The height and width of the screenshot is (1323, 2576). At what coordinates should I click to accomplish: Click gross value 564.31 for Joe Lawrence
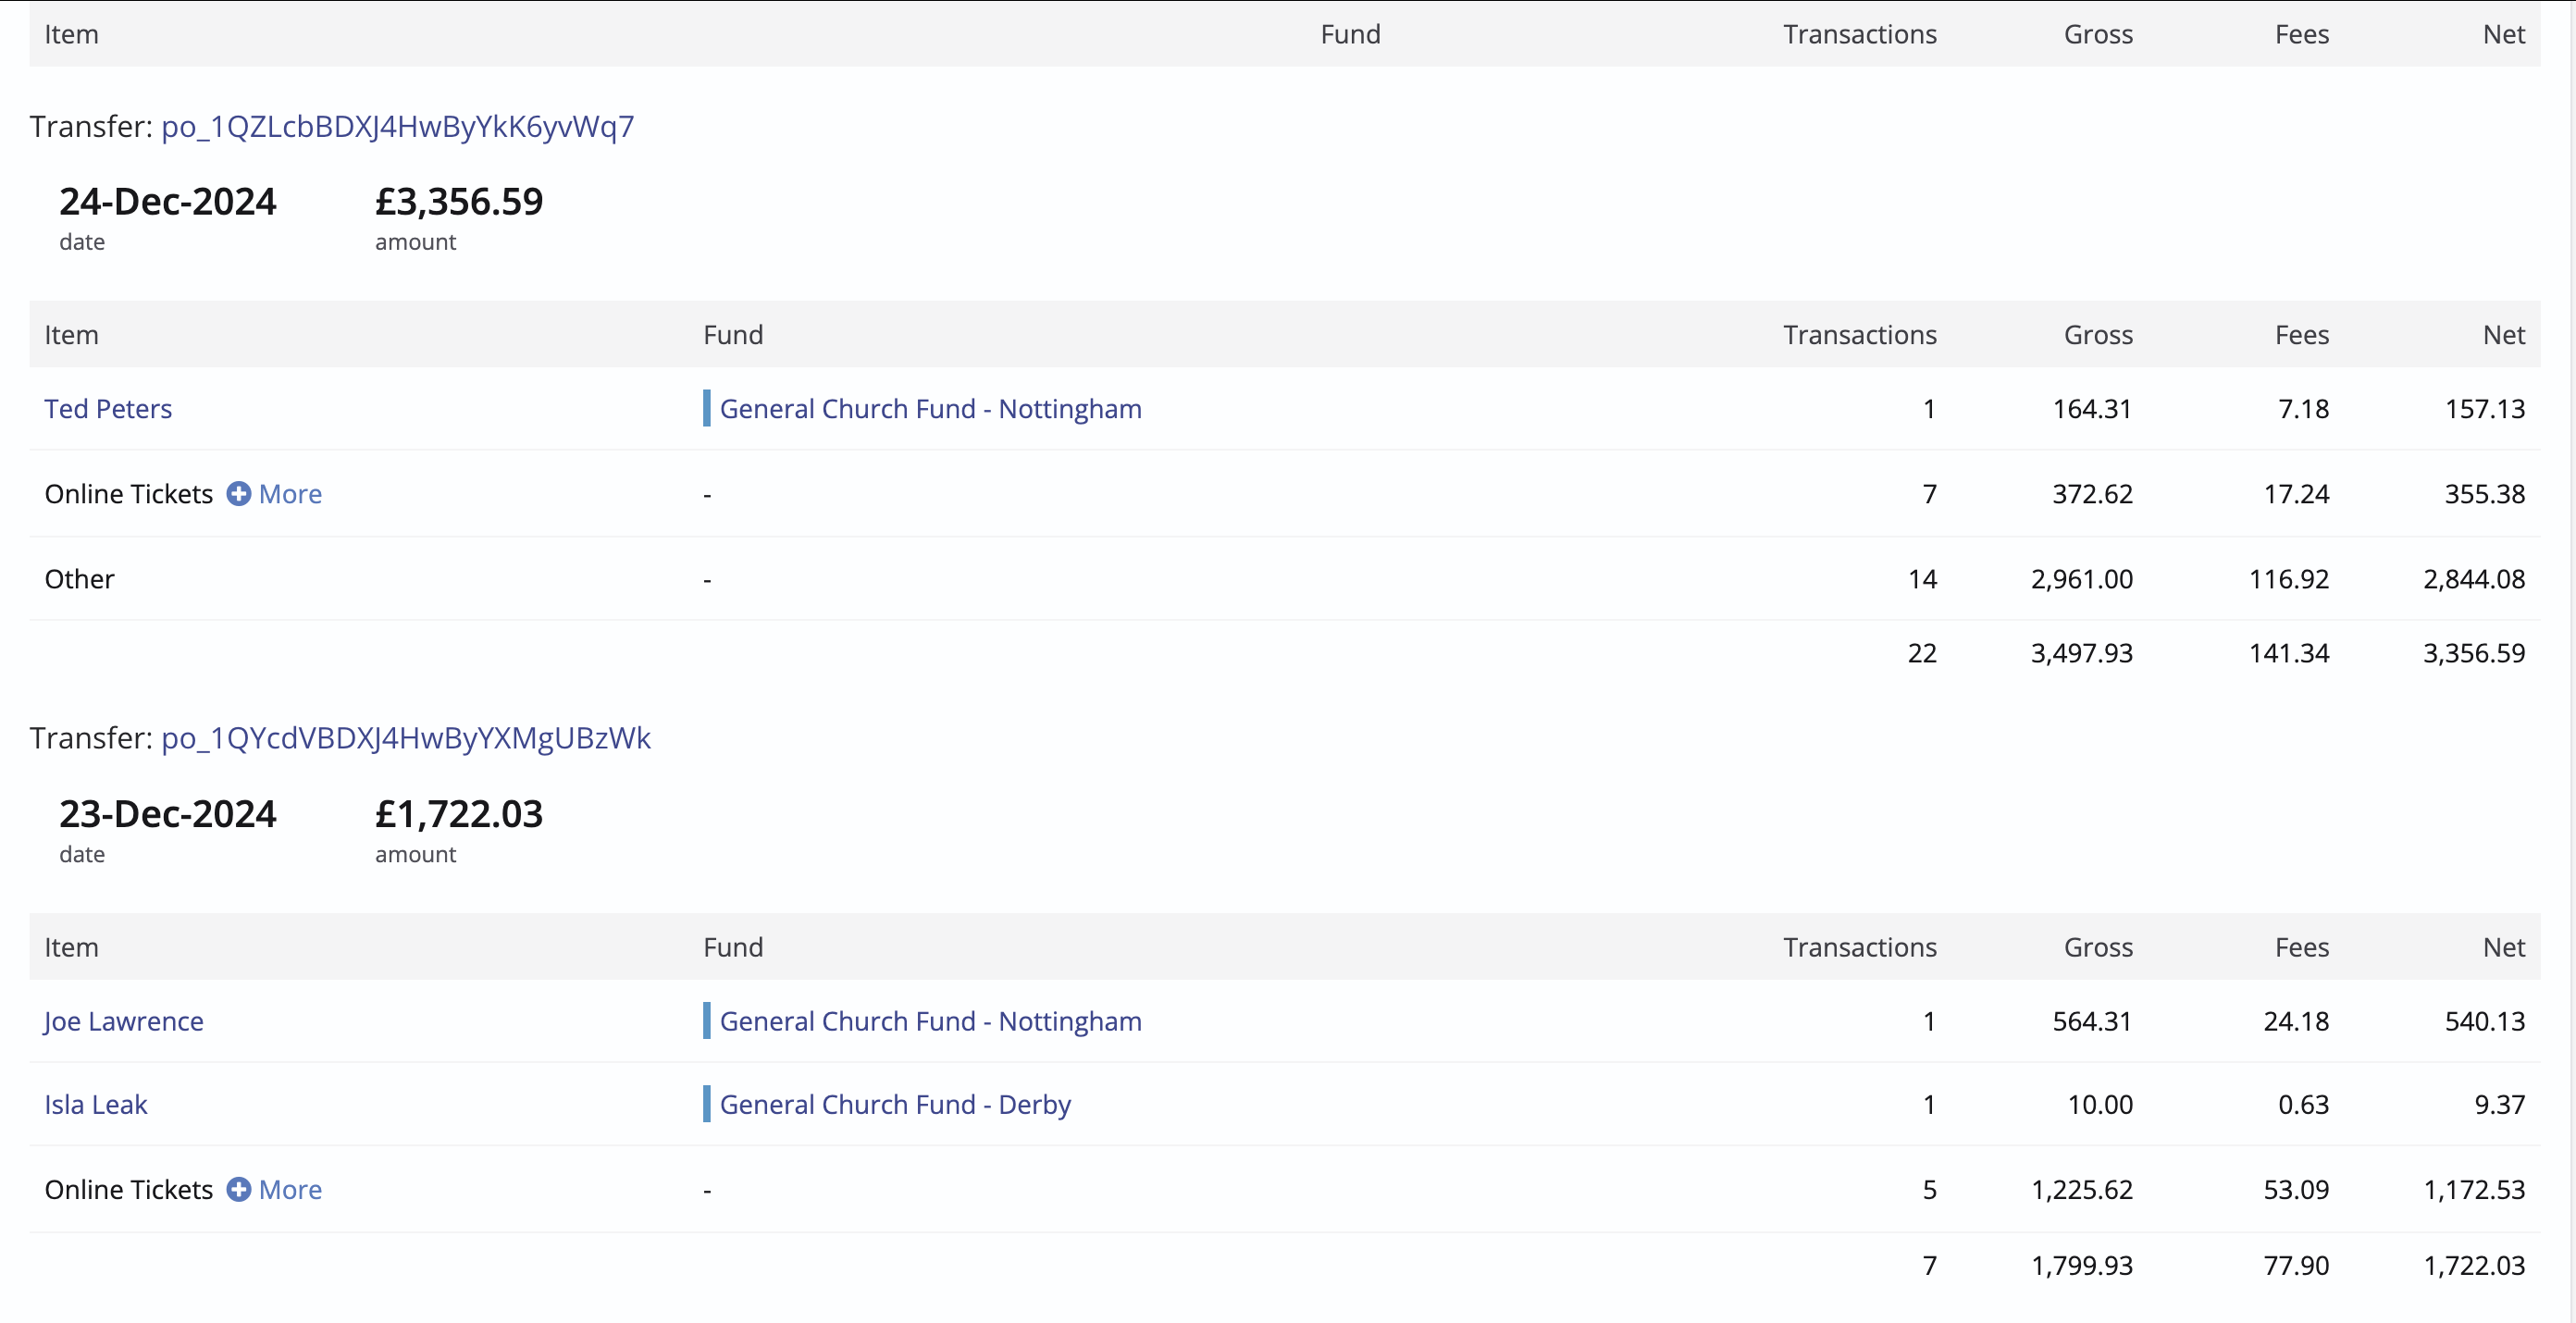pos(2092,1021)
